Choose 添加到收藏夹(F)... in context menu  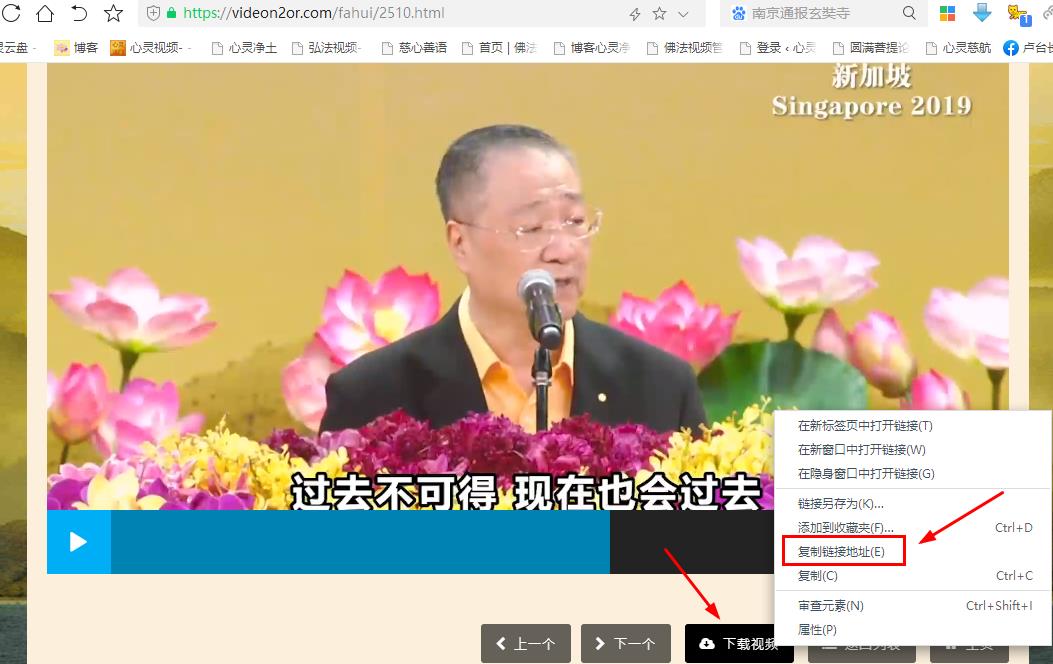(x=913, y=528)
